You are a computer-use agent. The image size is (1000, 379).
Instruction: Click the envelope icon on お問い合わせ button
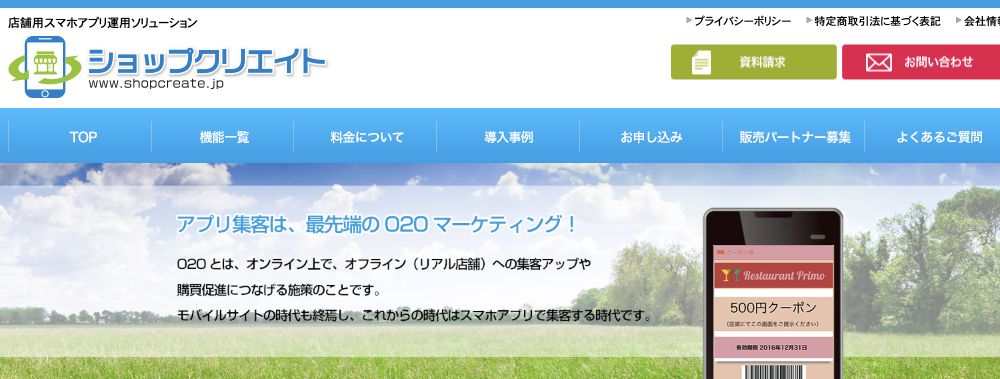(878, 63)
